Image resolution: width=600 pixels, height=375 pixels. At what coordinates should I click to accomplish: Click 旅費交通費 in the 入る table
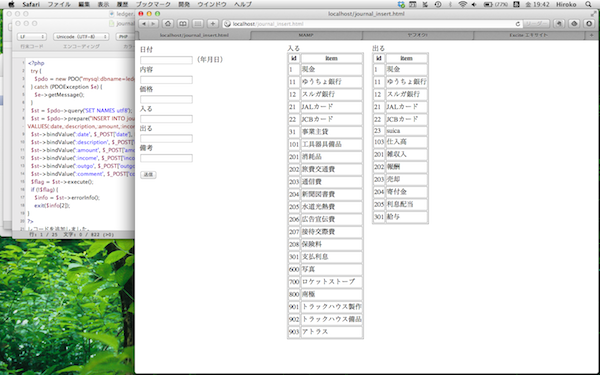[x=331, y=169]
